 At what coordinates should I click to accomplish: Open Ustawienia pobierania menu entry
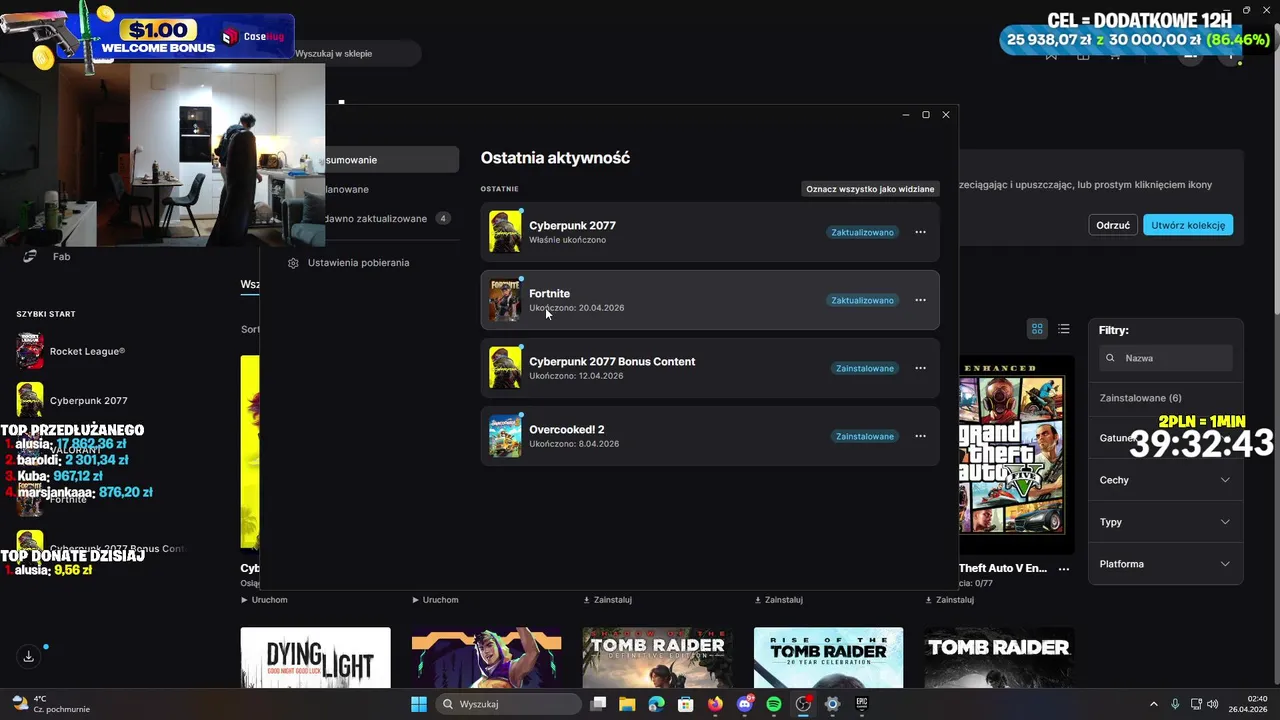[x=358, y=263]
